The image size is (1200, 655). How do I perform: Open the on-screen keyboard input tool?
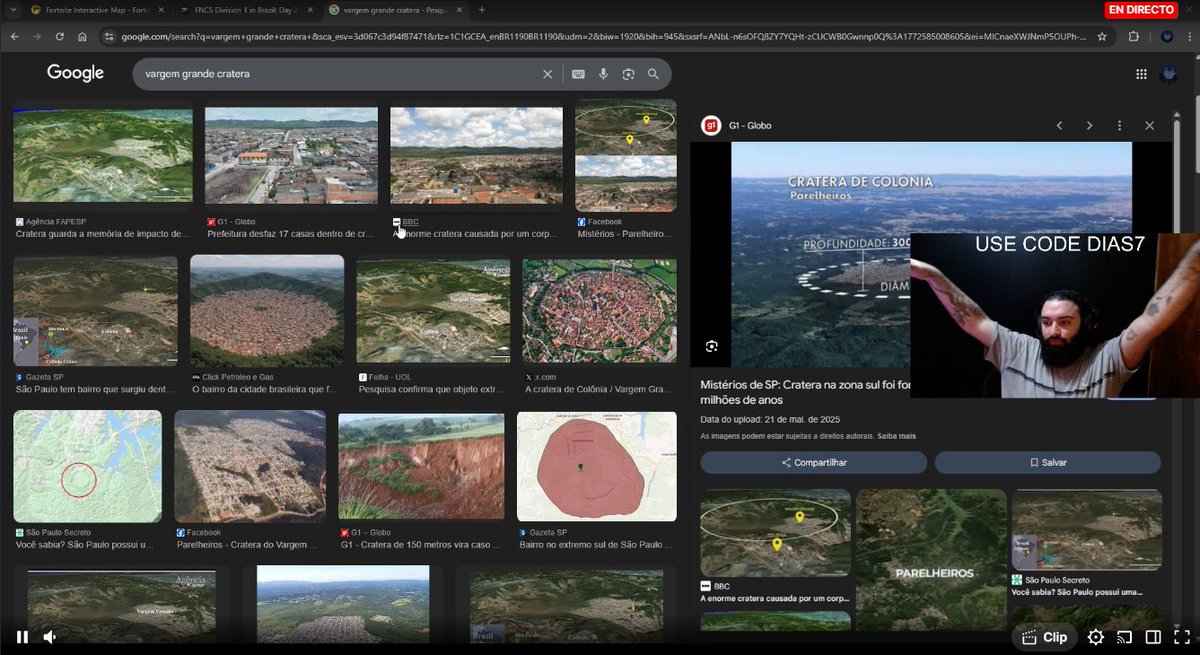pyautogui.click(x=578, y=74)
